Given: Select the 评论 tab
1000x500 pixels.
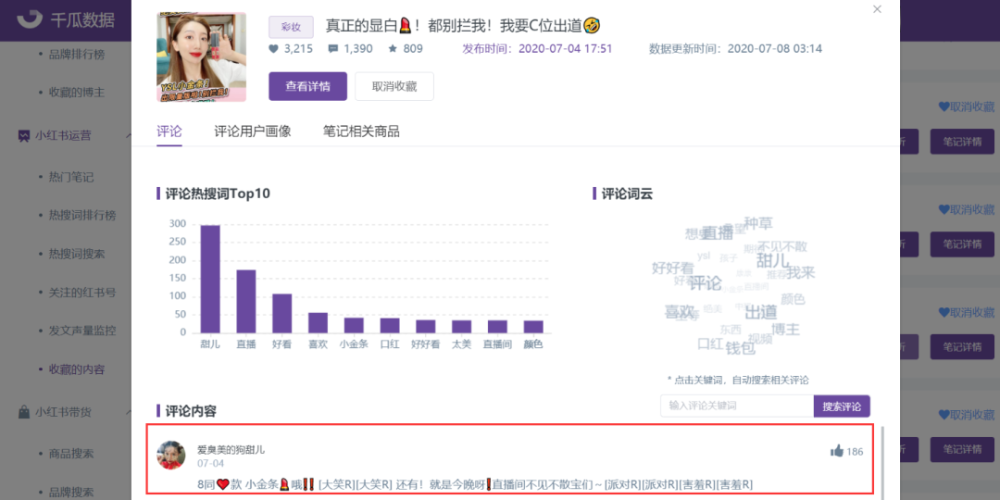Looking at the screenshot, I should coord(169,131).
